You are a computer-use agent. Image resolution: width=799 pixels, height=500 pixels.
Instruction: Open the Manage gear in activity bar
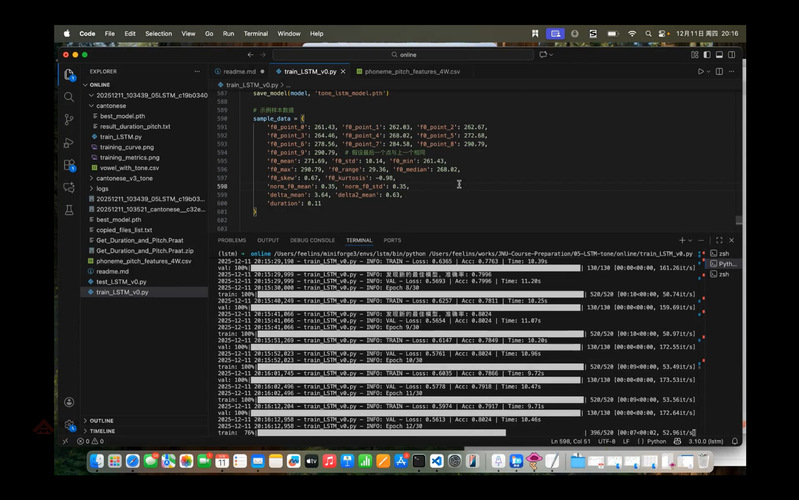coord(69,426)
